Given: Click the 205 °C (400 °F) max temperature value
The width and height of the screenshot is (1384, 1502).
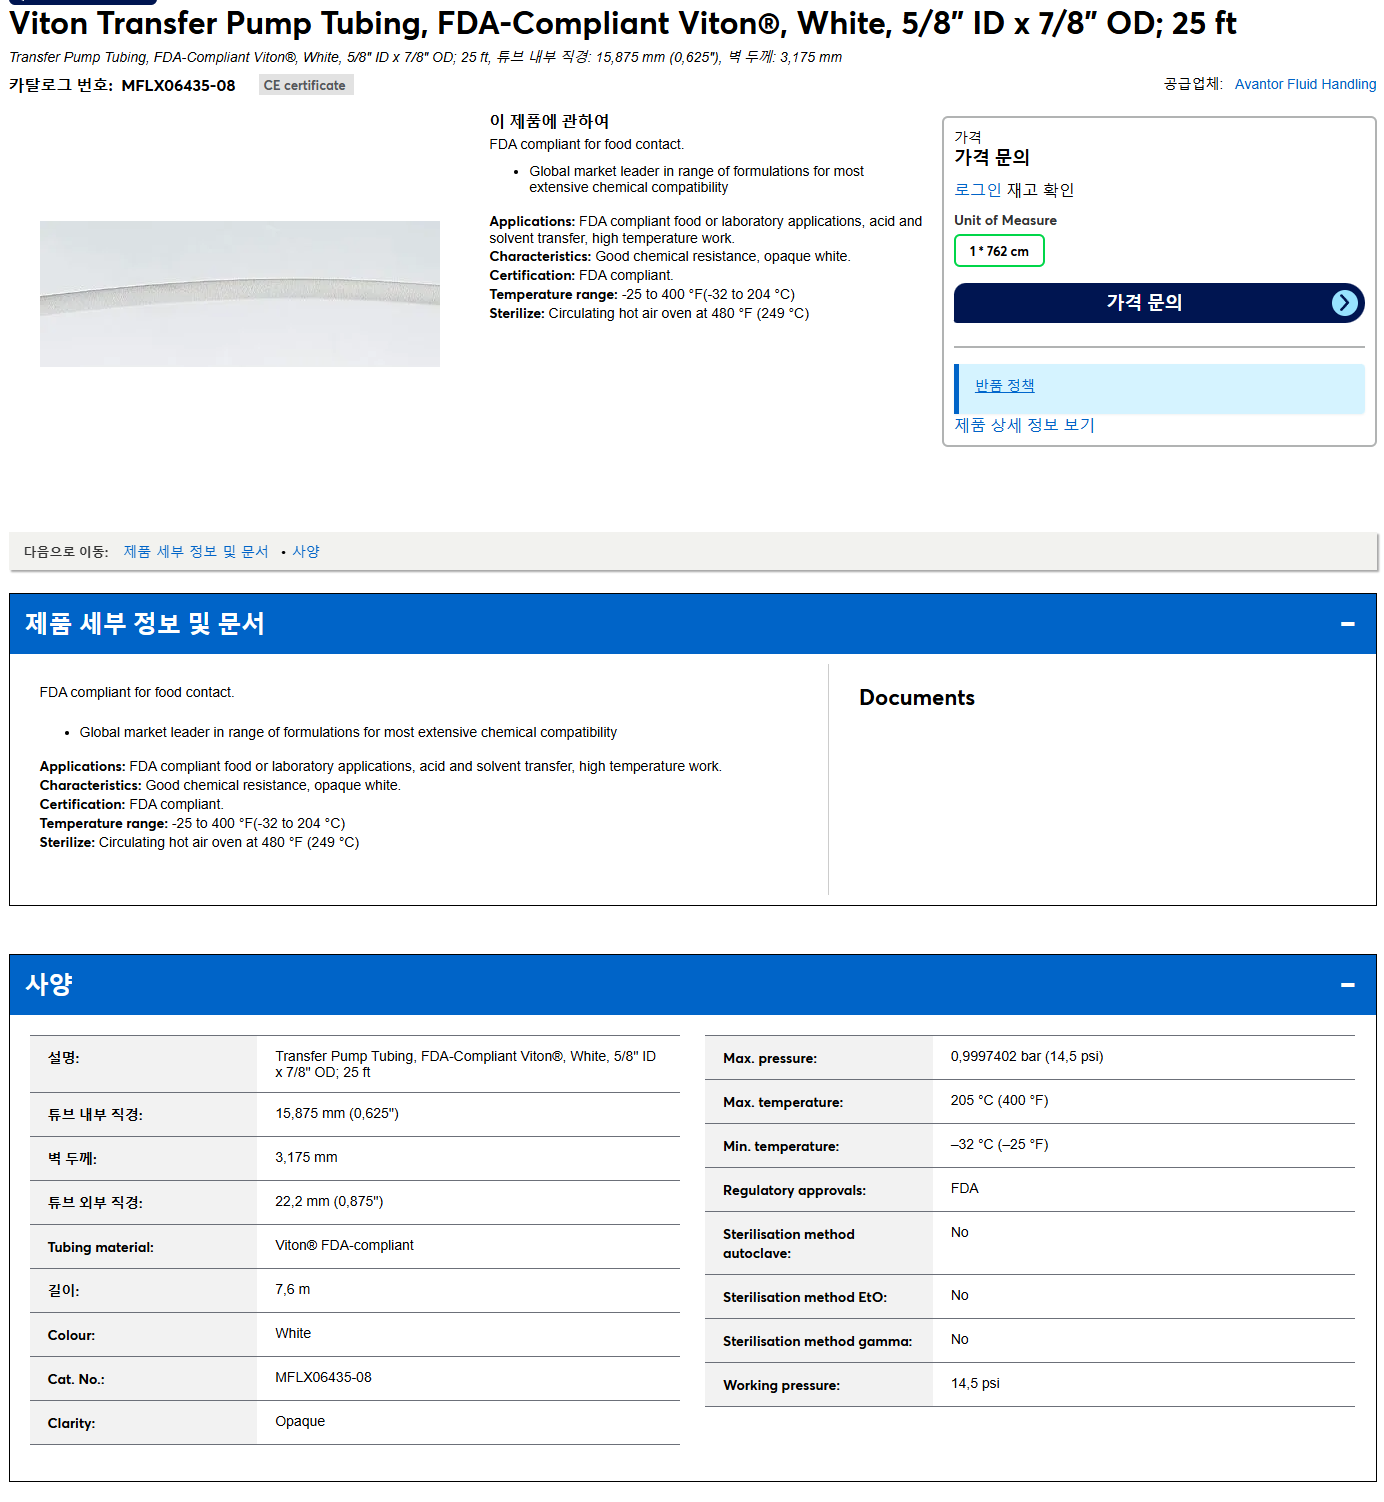Looking at the screenshot, I should (x=999, y=1101).
